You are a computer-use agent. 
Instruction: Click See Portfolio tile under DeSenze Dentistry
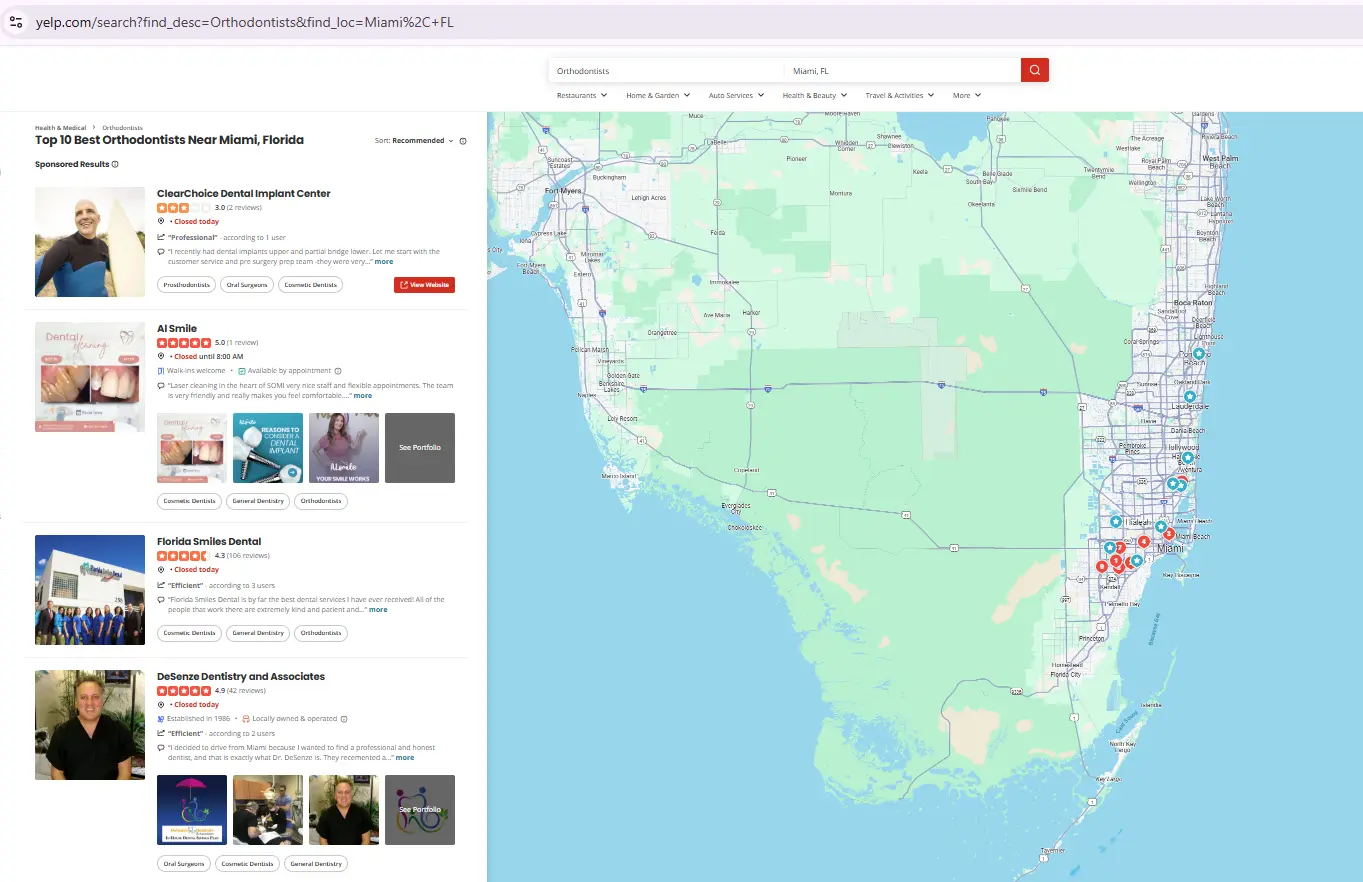coord(420,810)
